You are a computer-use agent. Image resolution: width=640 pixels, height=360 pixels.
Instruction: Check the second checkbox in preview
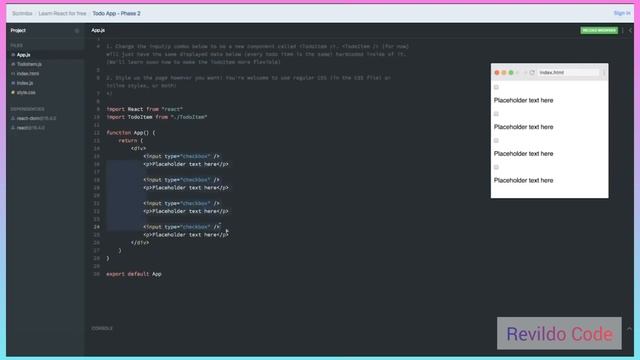[496, 114]
